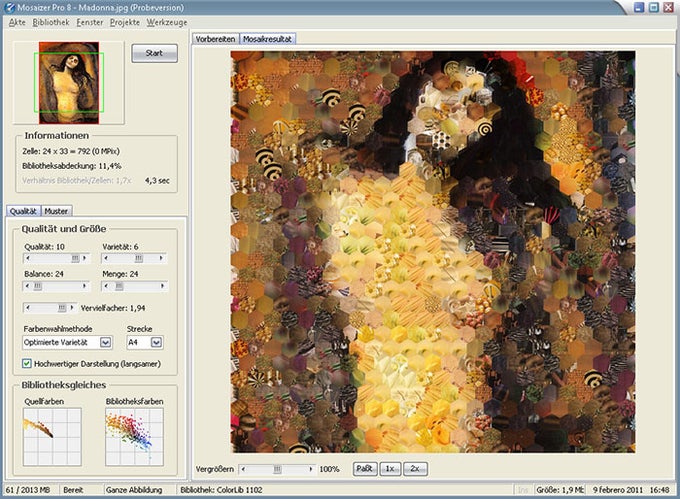Open the Fenster menu
The width and height of the screenshot is (680, 499).
pyautogui.click(x=90, y=22)
